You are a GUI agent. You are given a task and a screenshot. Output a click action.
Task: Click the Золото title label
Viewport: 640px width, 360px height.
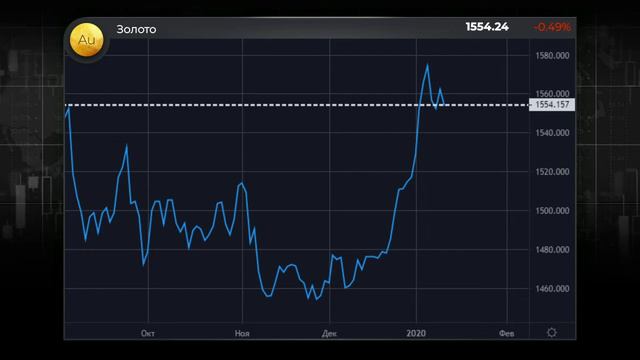click(x=136, y=29)
